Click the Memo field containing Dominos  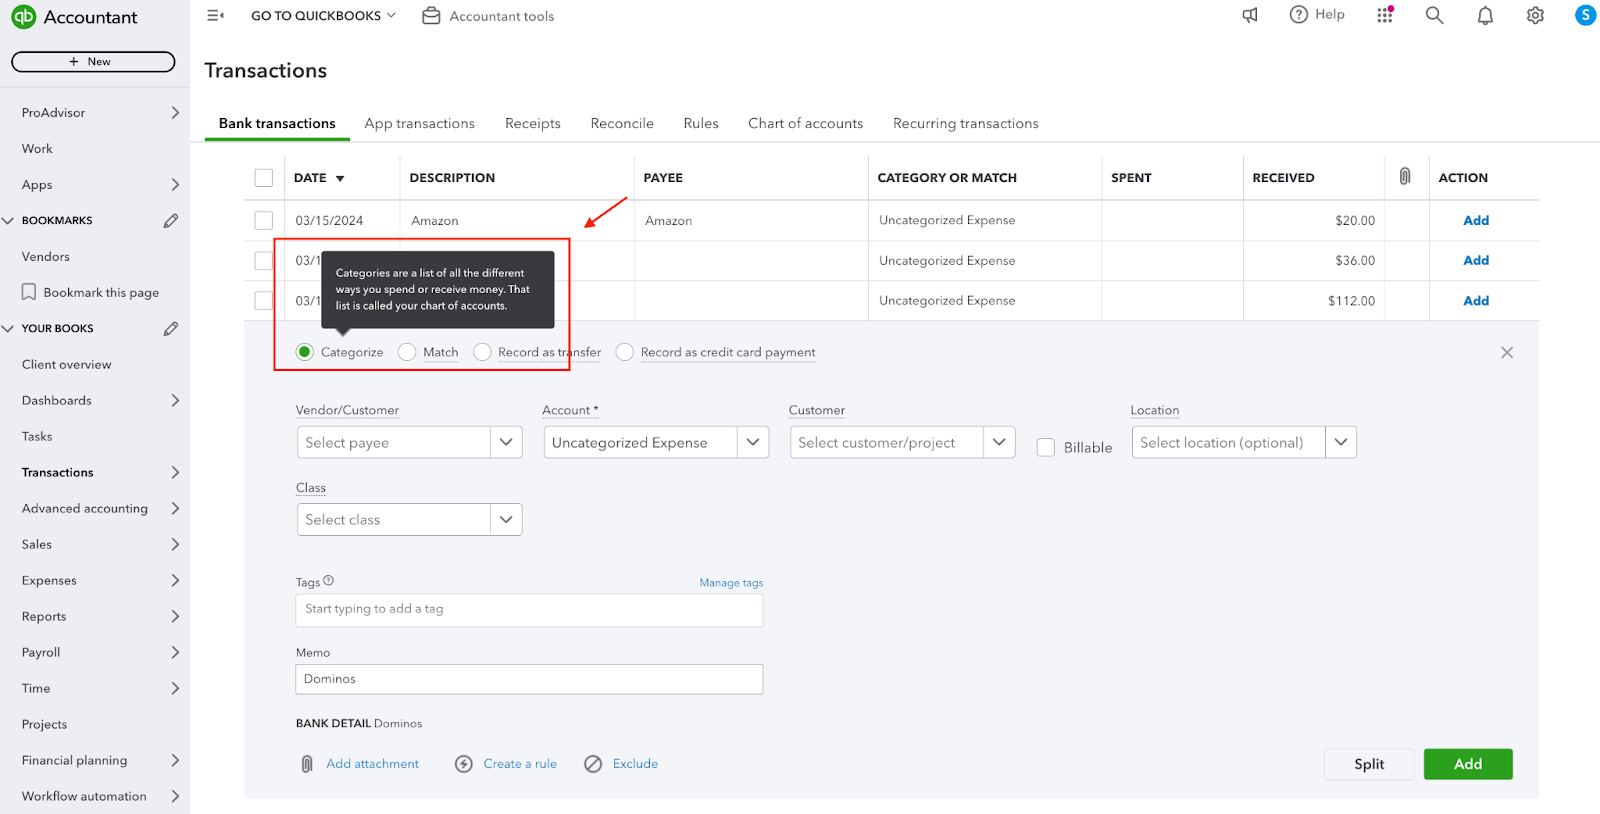pos(529,679)
